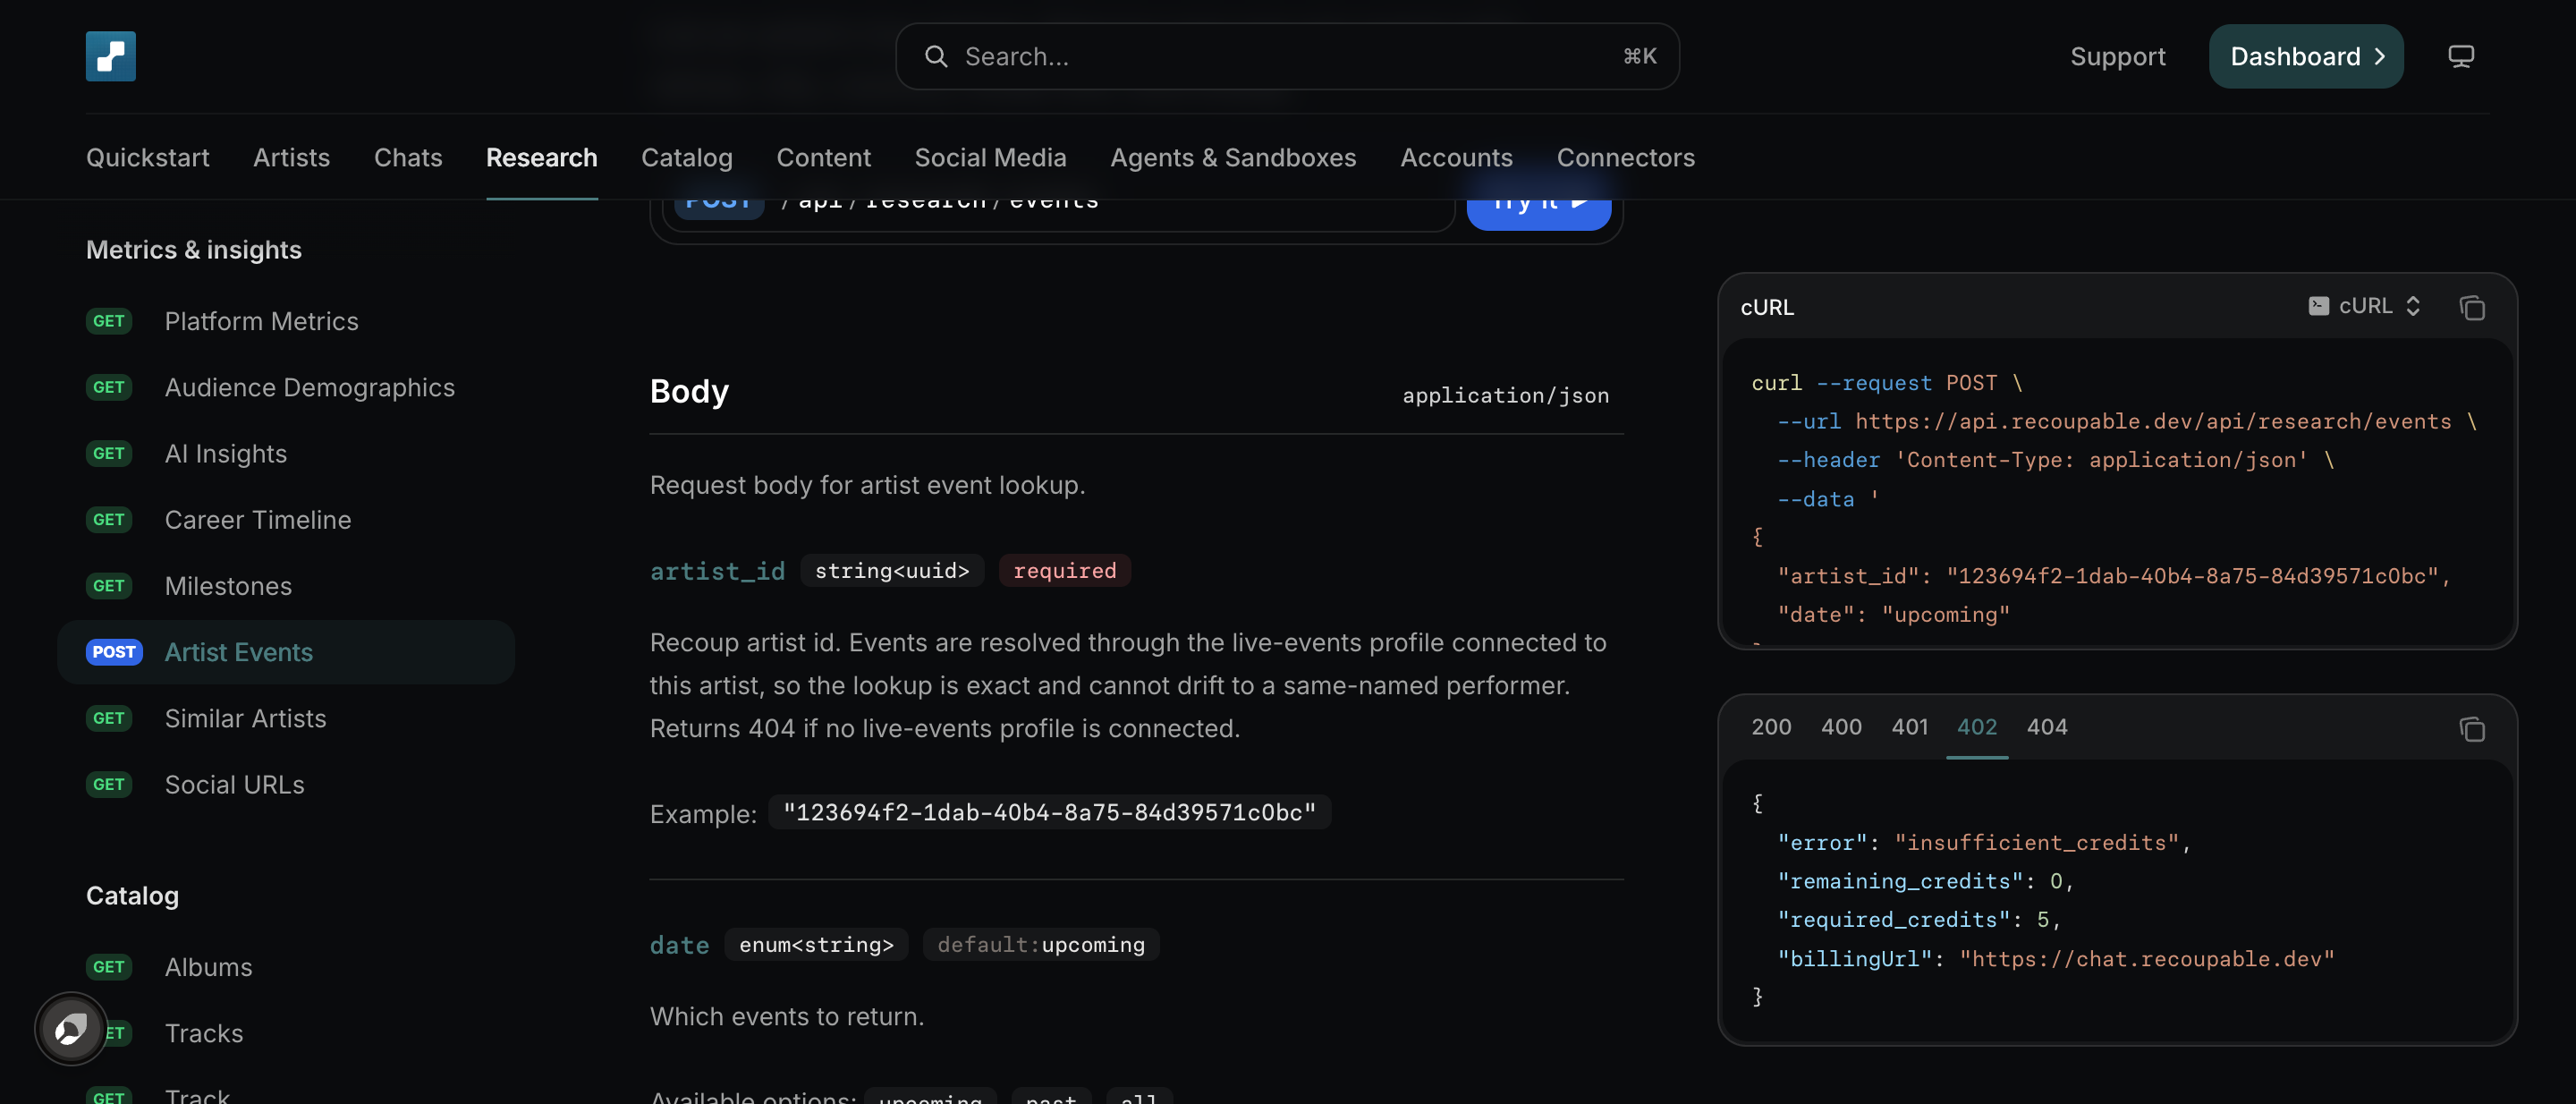Click the enum<string> type badge
2576x1104 pixels.
[816, 944]
